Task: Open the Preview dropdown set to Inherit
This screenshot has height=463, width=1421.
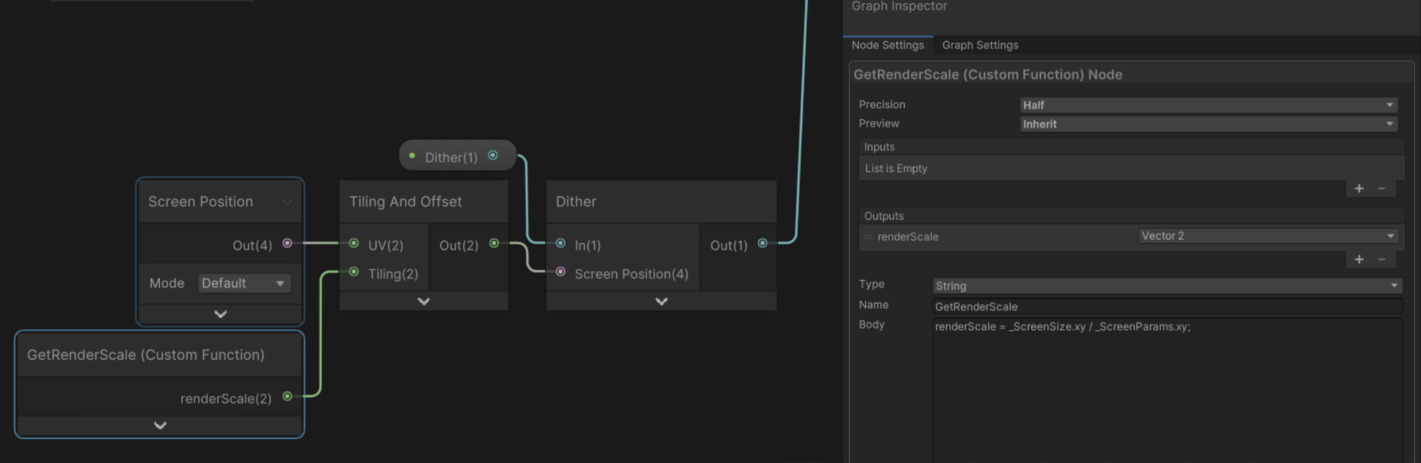Action: point(1208,124)
